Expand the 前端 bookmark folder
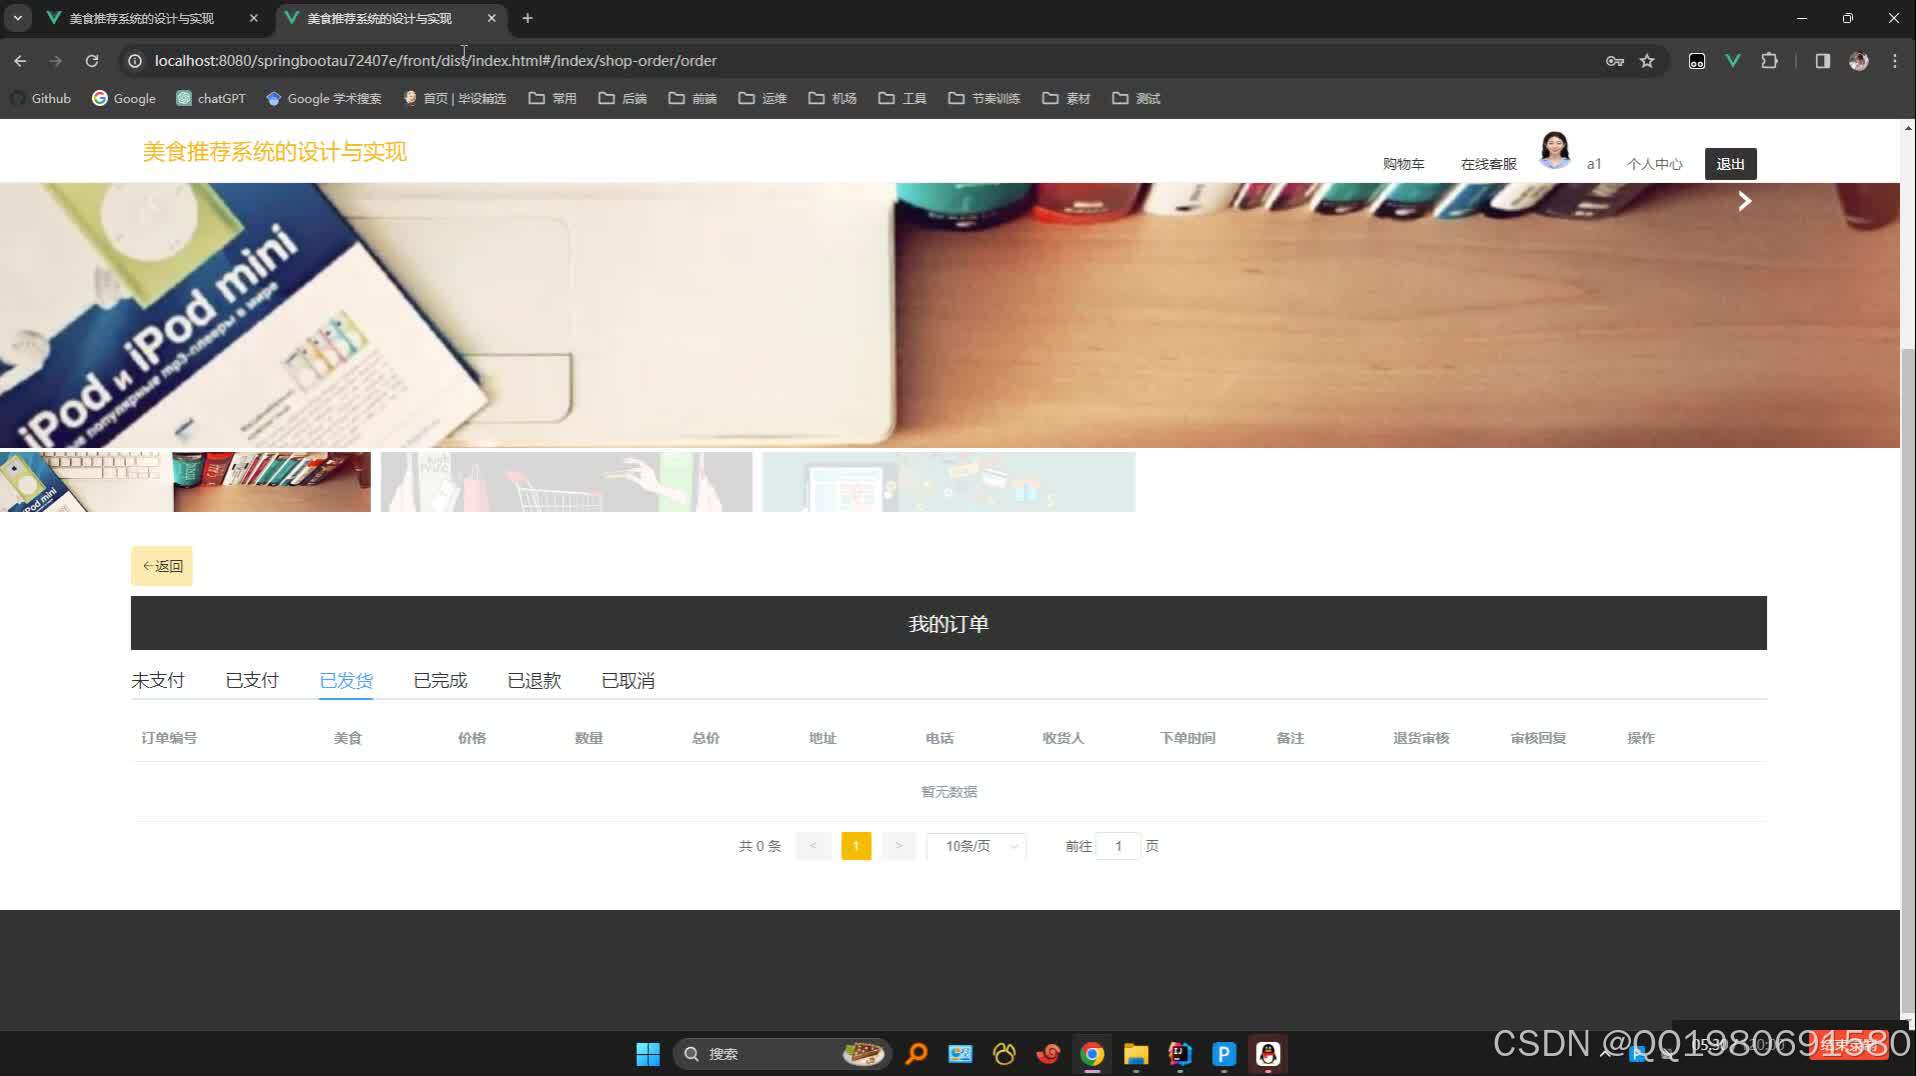Image resolution: width=1916 pixels, height=1076 pixels. pos(693,98)
